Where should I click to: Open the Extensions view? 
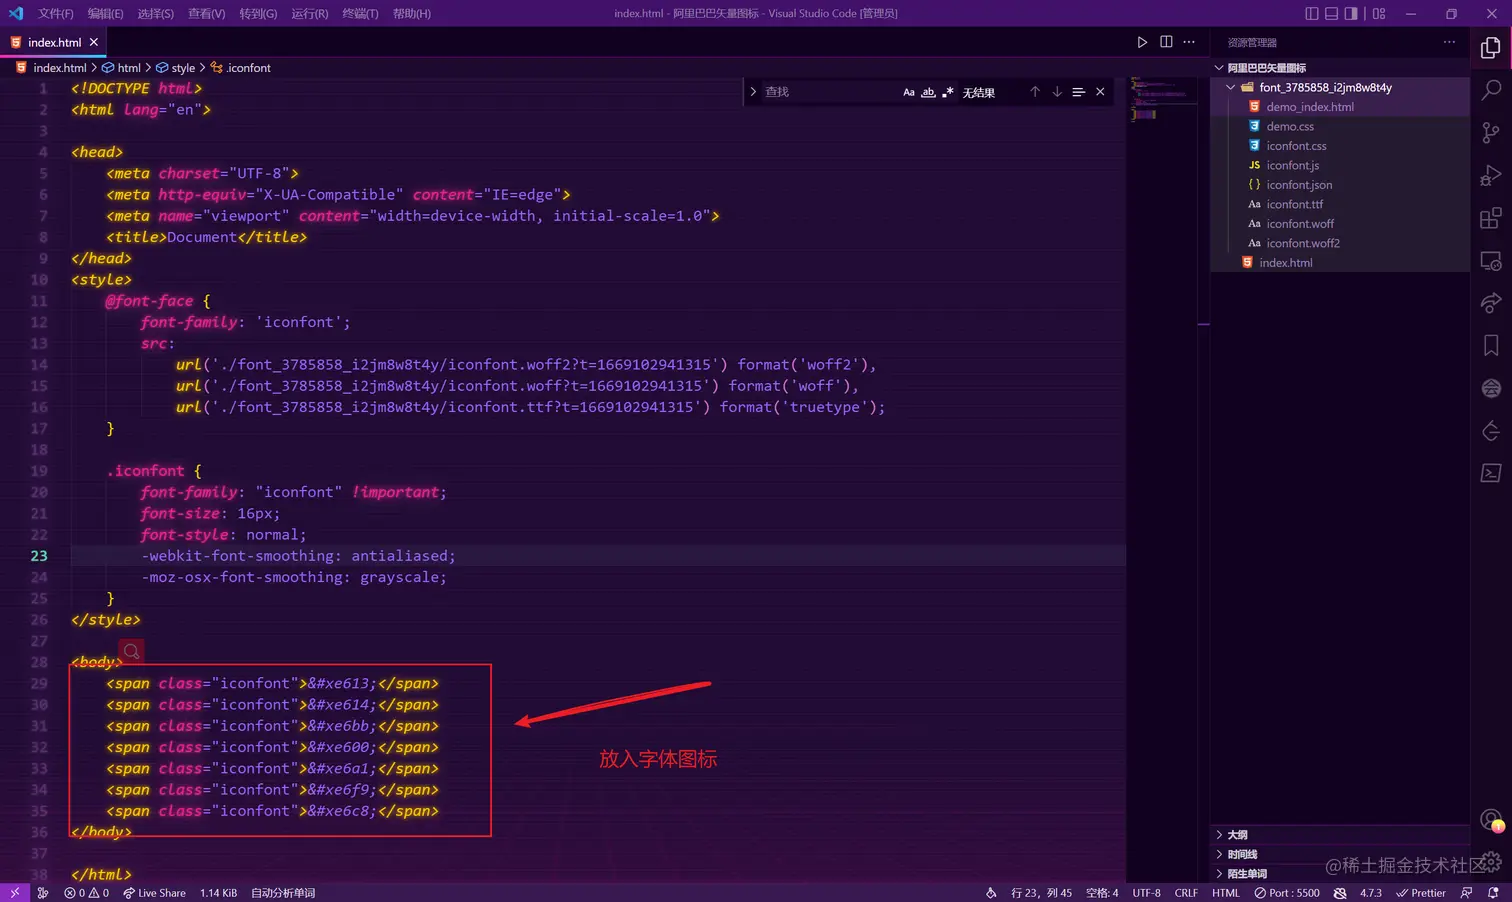1491,218
